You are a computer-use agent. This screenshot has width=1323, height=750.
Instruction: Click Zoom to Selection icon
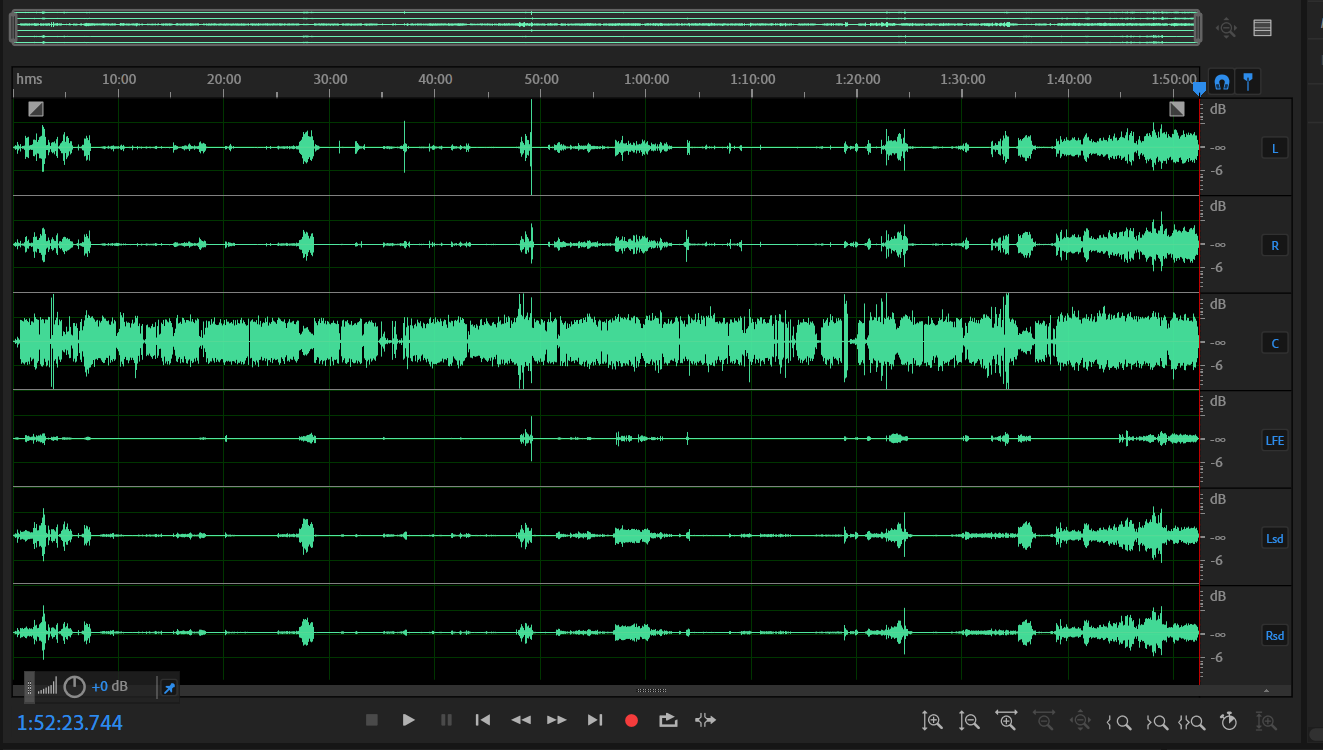coord(1192,721)
